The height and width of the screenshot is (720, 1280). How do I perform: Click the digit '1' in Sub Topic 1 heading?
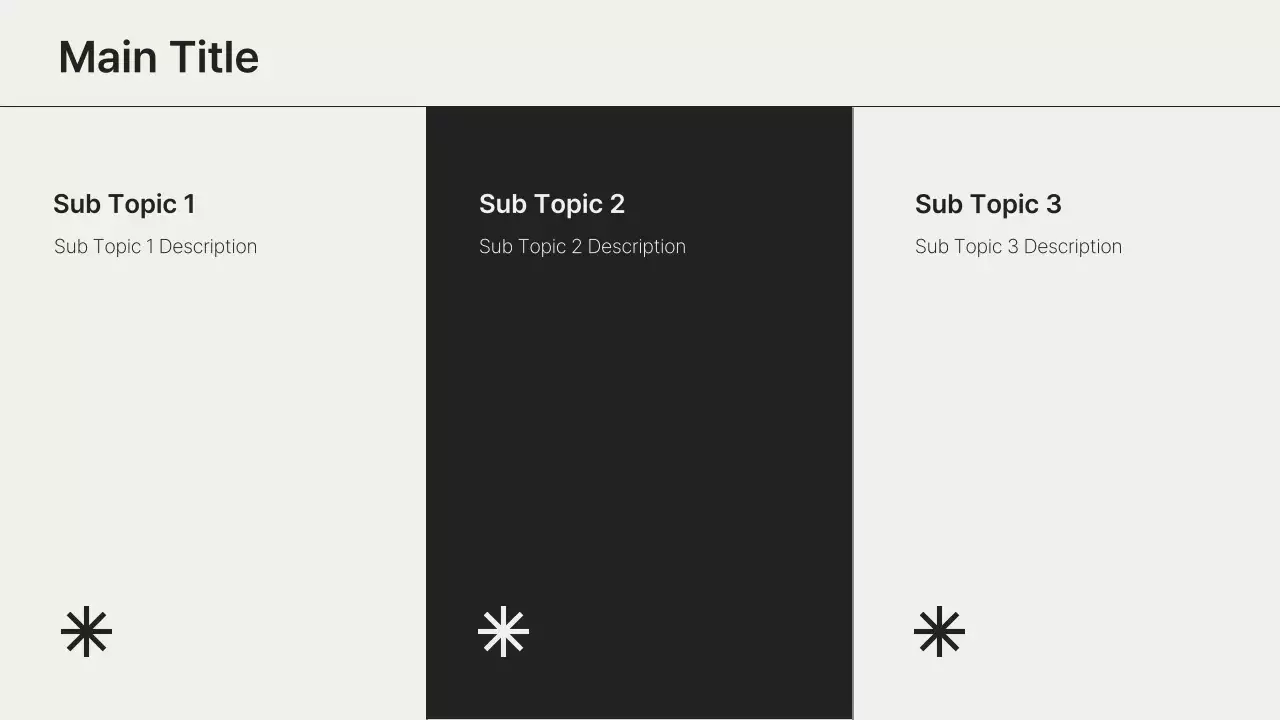pyautogui.click(x=190, y=204)
